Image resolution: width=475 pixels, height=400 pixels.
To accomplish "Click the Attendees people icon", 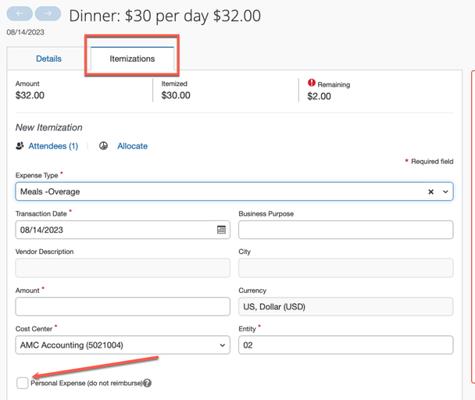I will coord(20,146).
